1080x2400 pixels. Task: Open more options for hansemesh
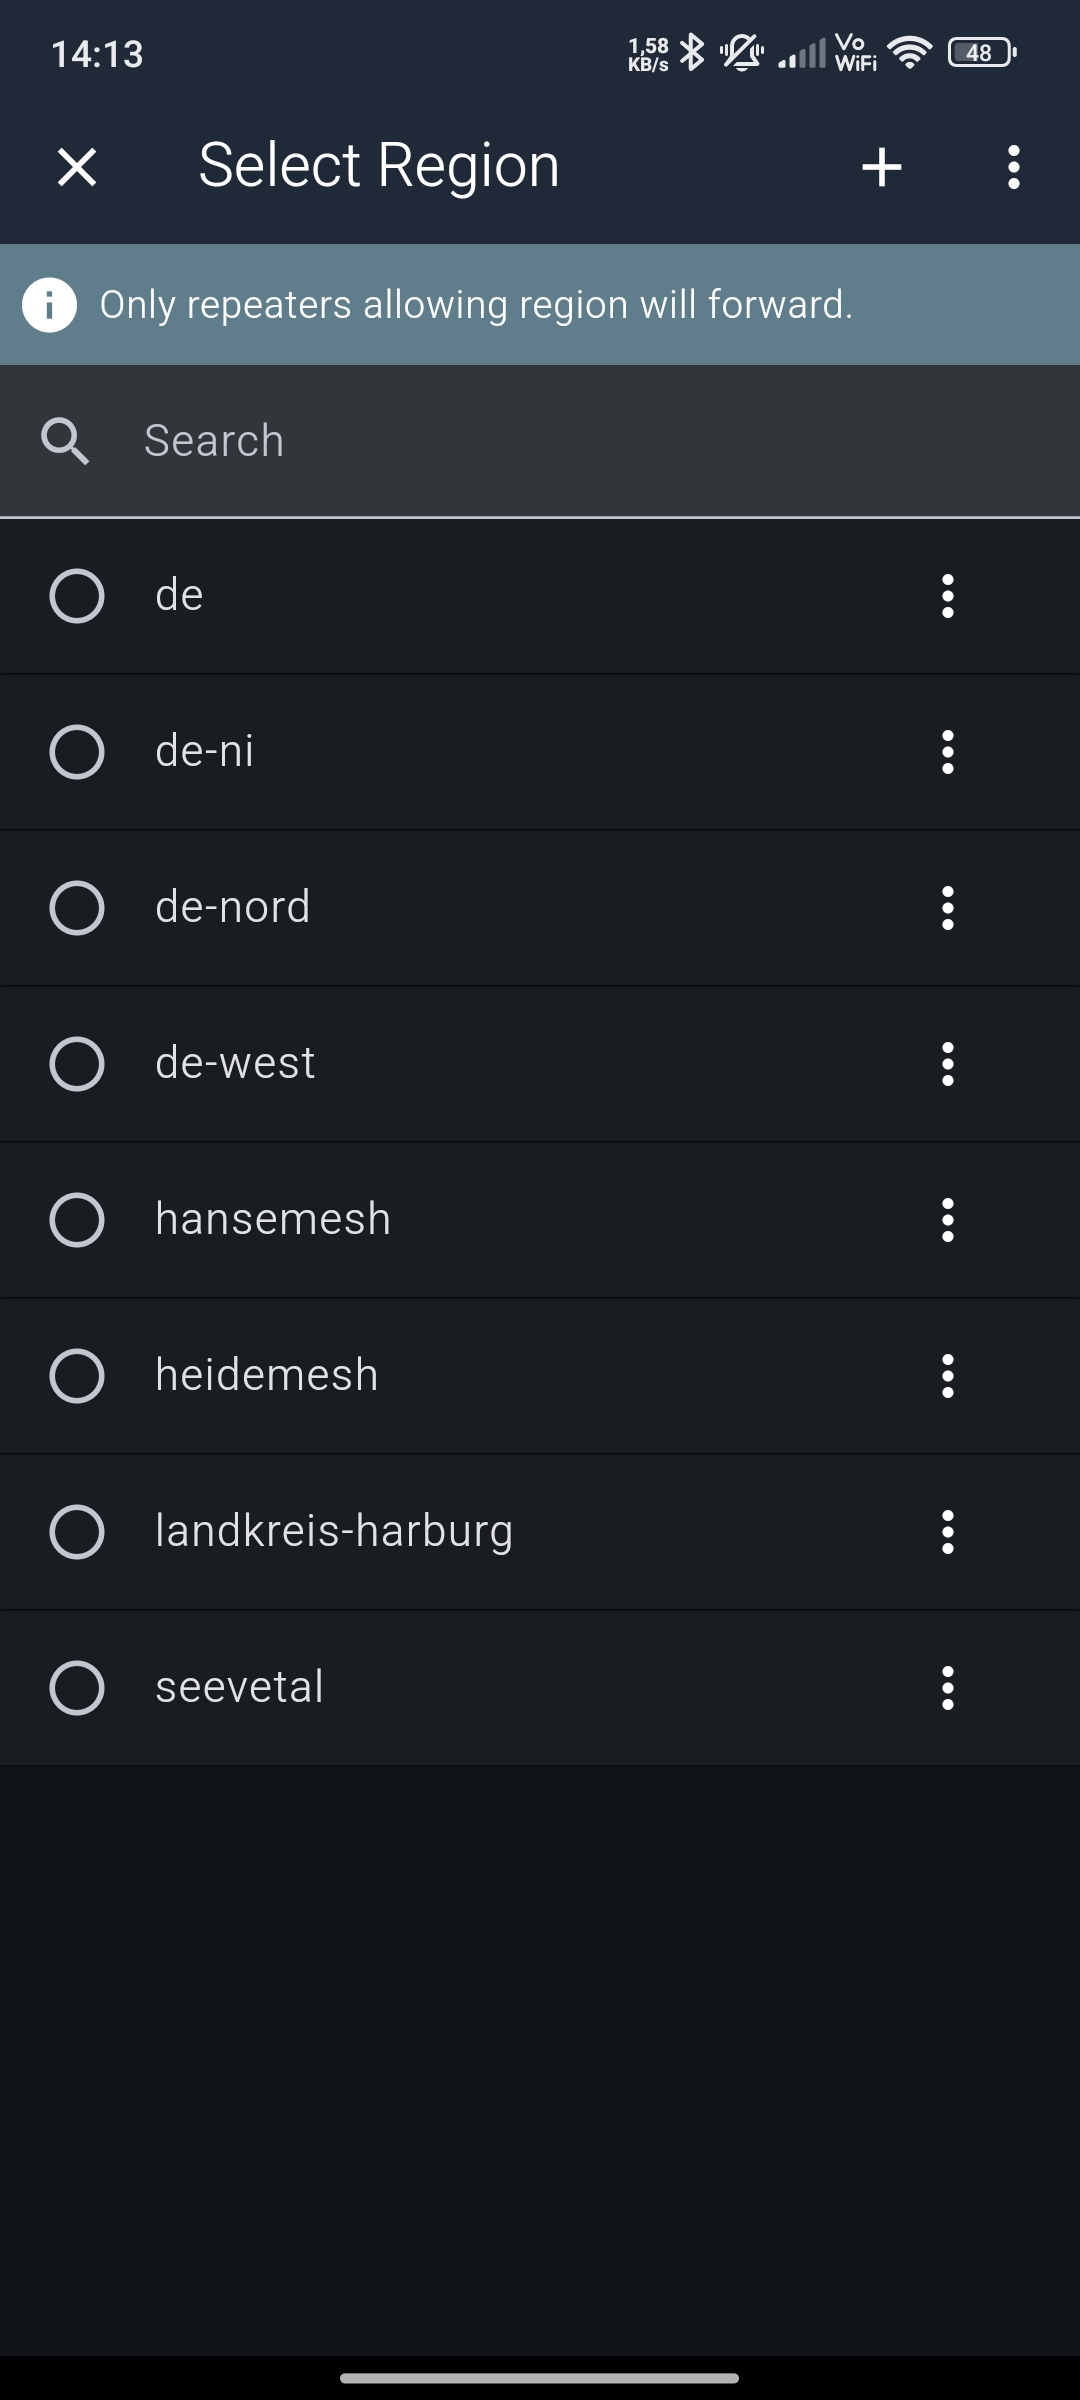point(947,1220)
